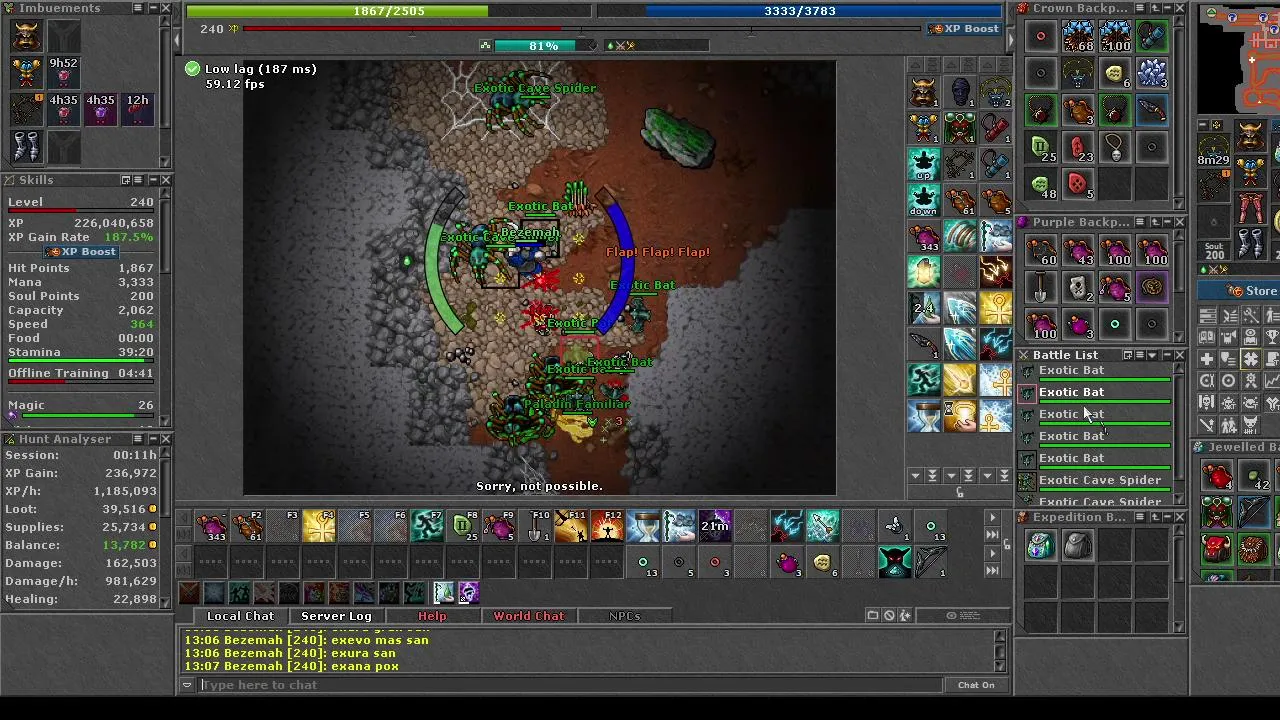Screen dimensions: 1280x720
Task: Use the F8 green rune with 25 charges
Action: (x=463, y=526)
